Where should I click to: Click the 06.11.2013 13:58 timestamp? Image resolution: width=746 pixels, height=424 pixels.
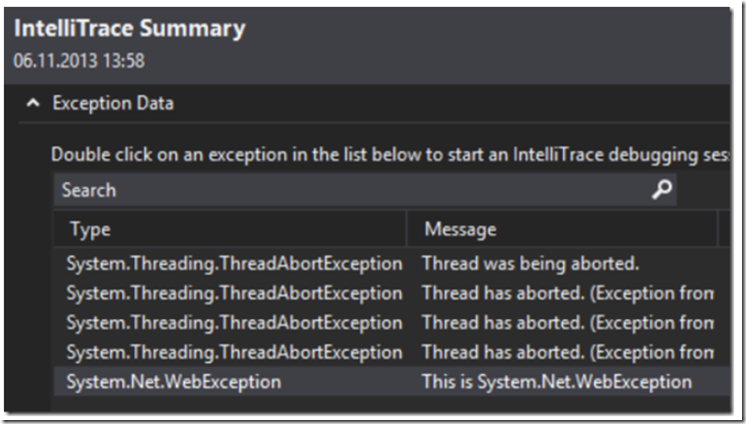pyautogui.click(x=79, y=61)
